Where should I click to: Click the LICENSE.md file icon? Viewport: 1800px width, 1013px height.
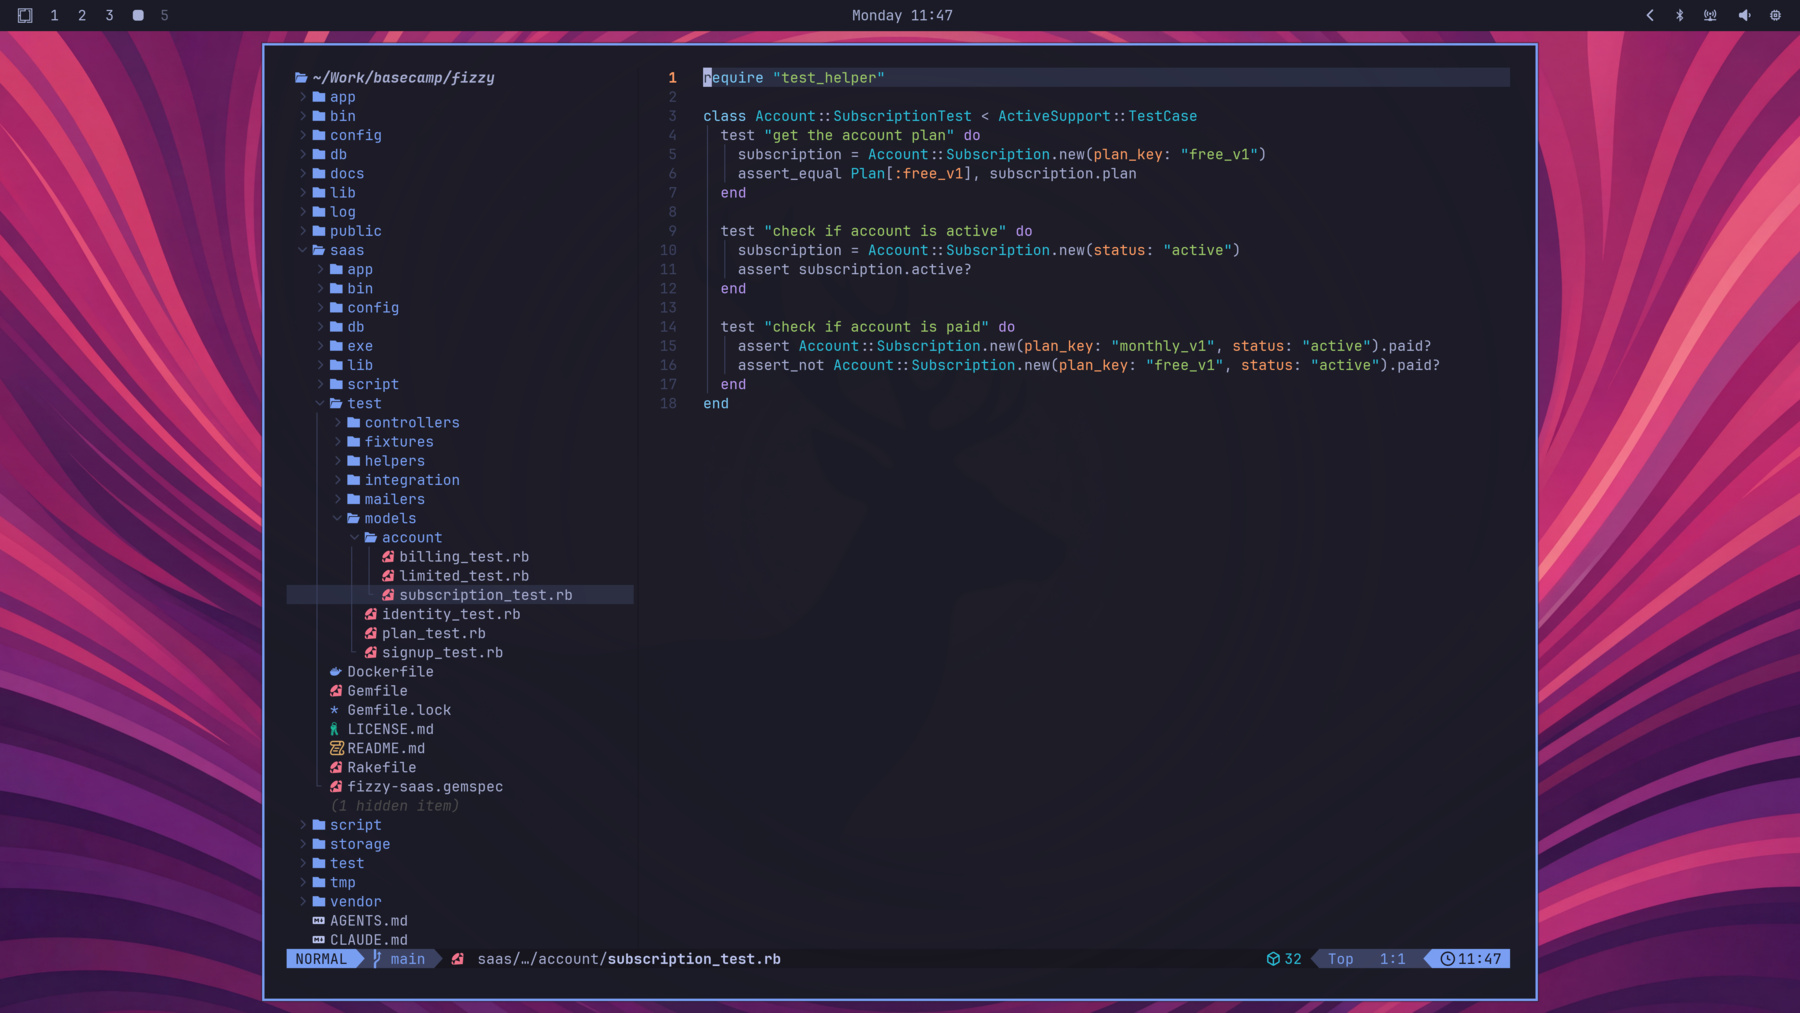click(335, 730)
